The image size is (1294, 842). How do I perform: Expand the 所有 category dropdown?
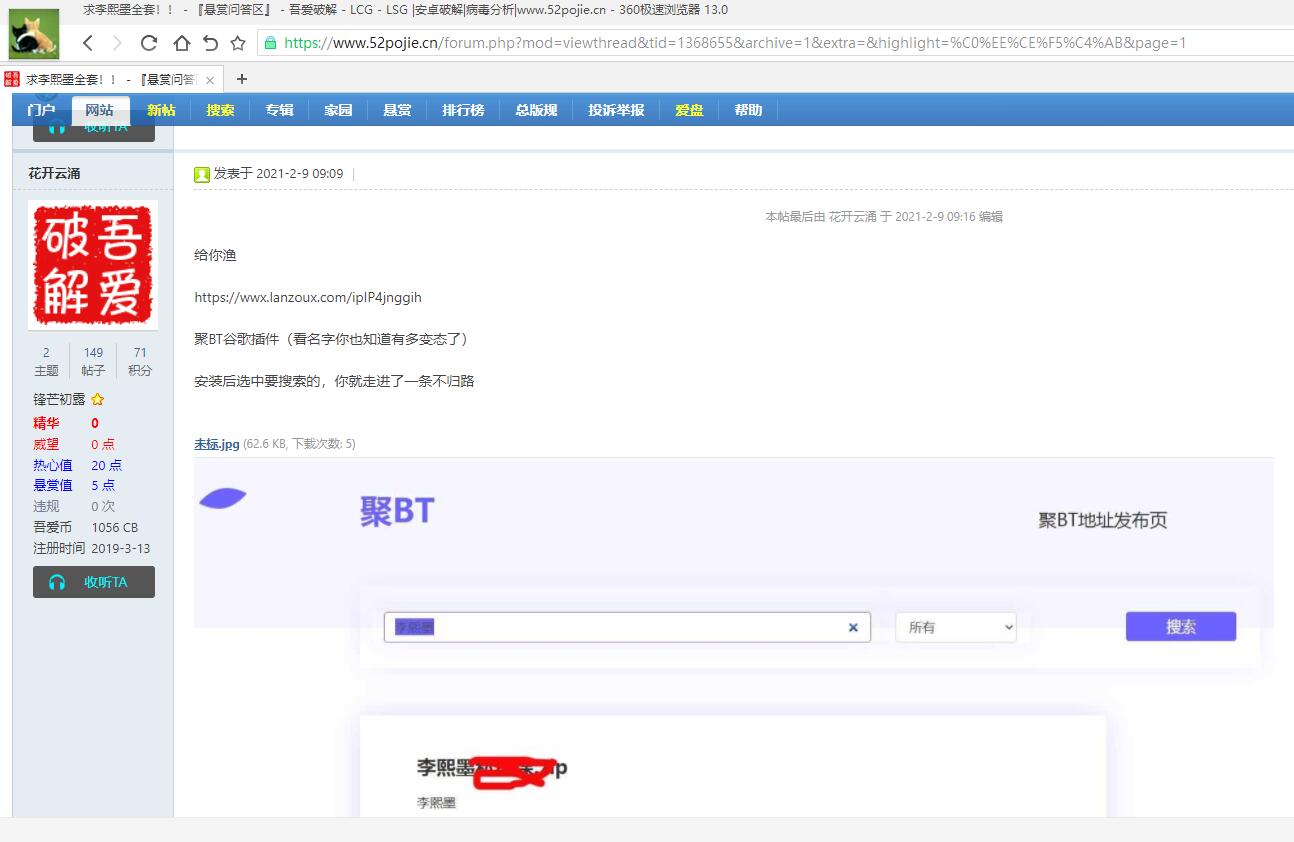(x=955, y=627)
